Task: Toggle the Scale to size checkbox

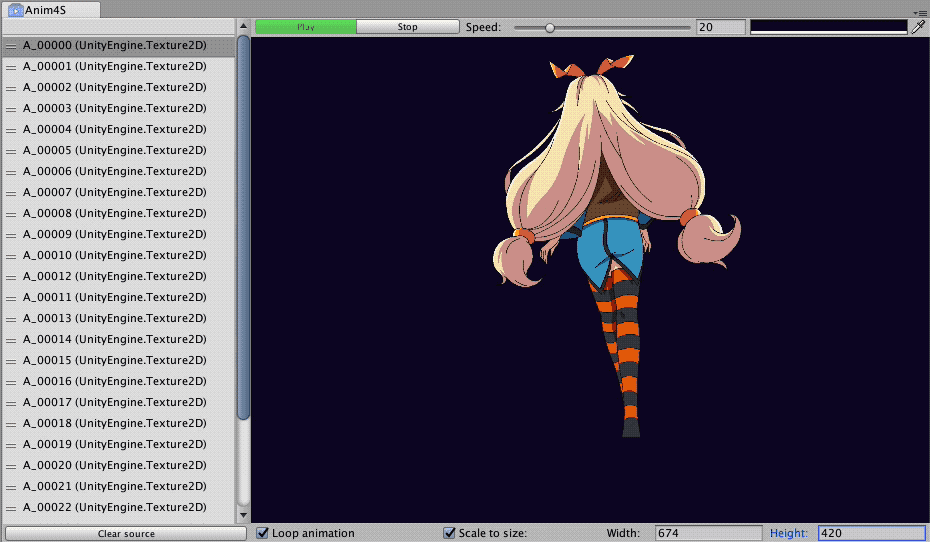Action: pyautogui.click(x=450, y=533)
